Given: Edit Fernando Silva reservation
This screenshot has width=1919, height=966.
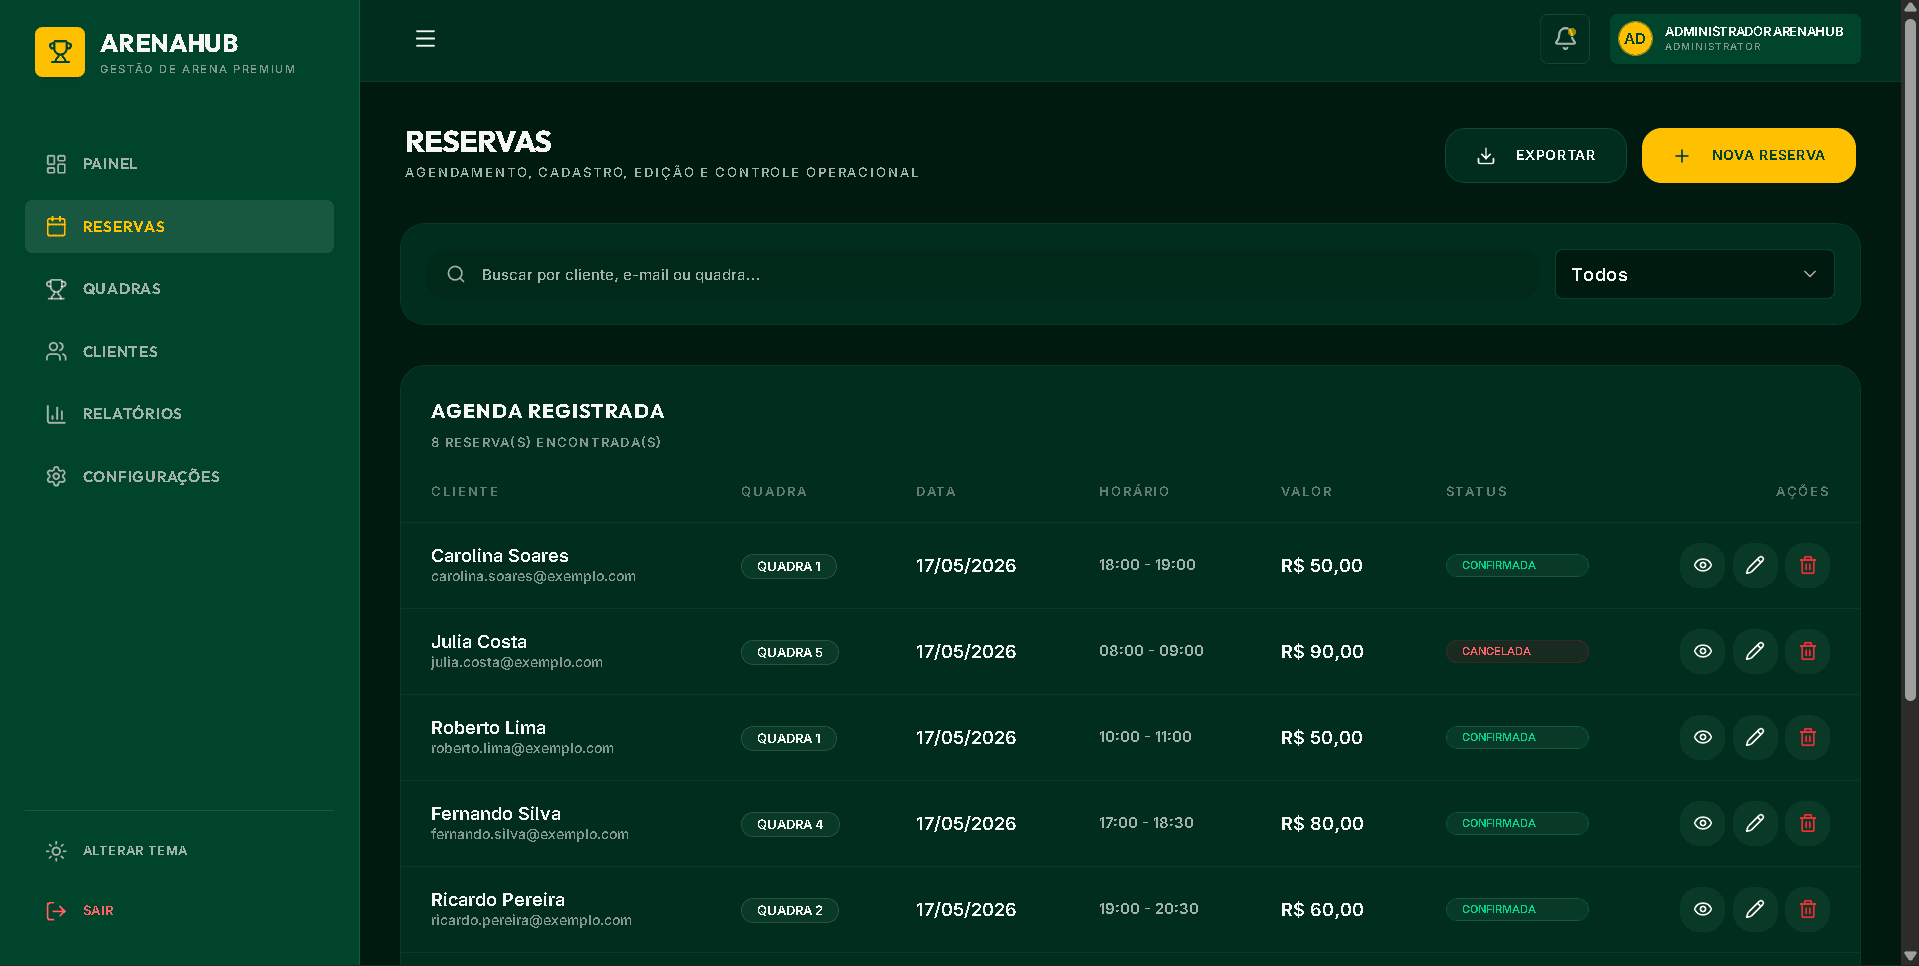Looking at the screenshot, I should [1755, 823].
